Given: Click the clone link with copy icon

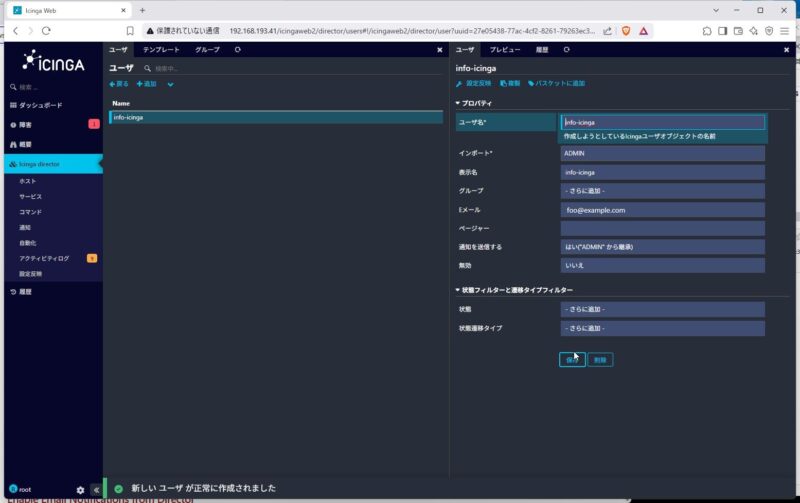Looking at the screenshot, I should pos(510,83).
